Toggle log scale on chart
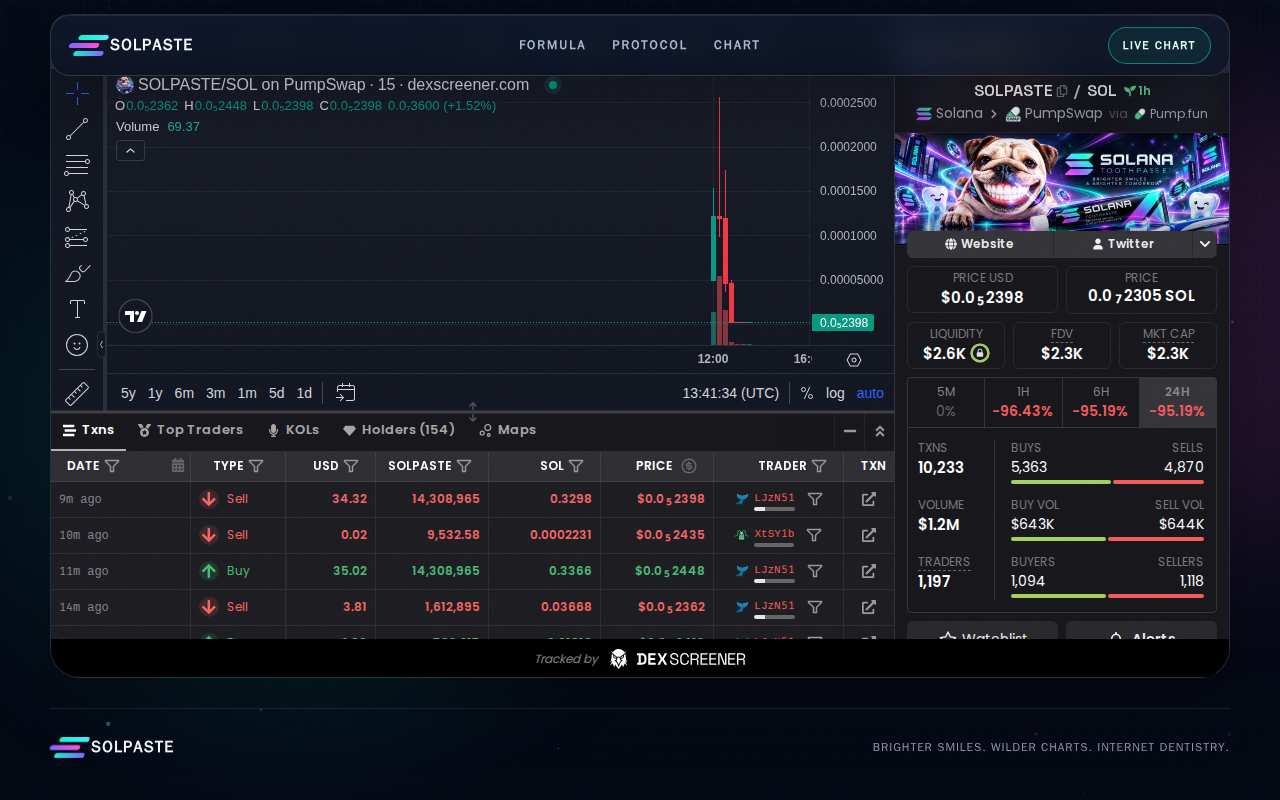1280x800 pixels. click(835, 393)
